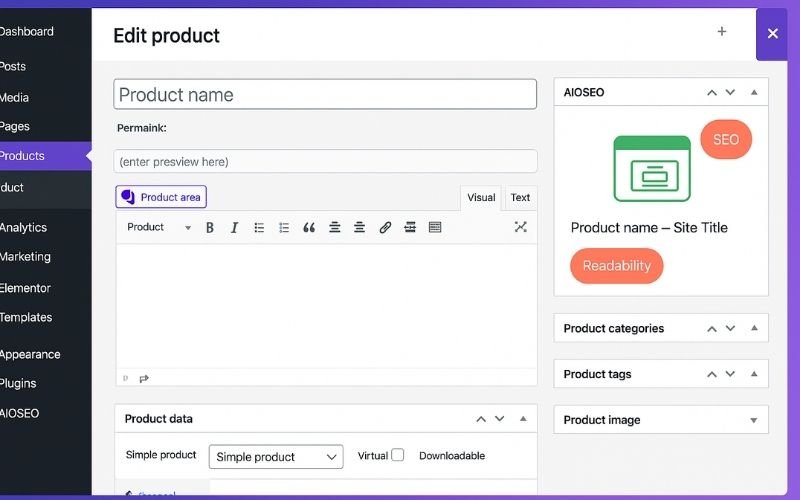Collapse the Product categories panel
The width and height of the screenshot is (800, 500).
(754, 328)
